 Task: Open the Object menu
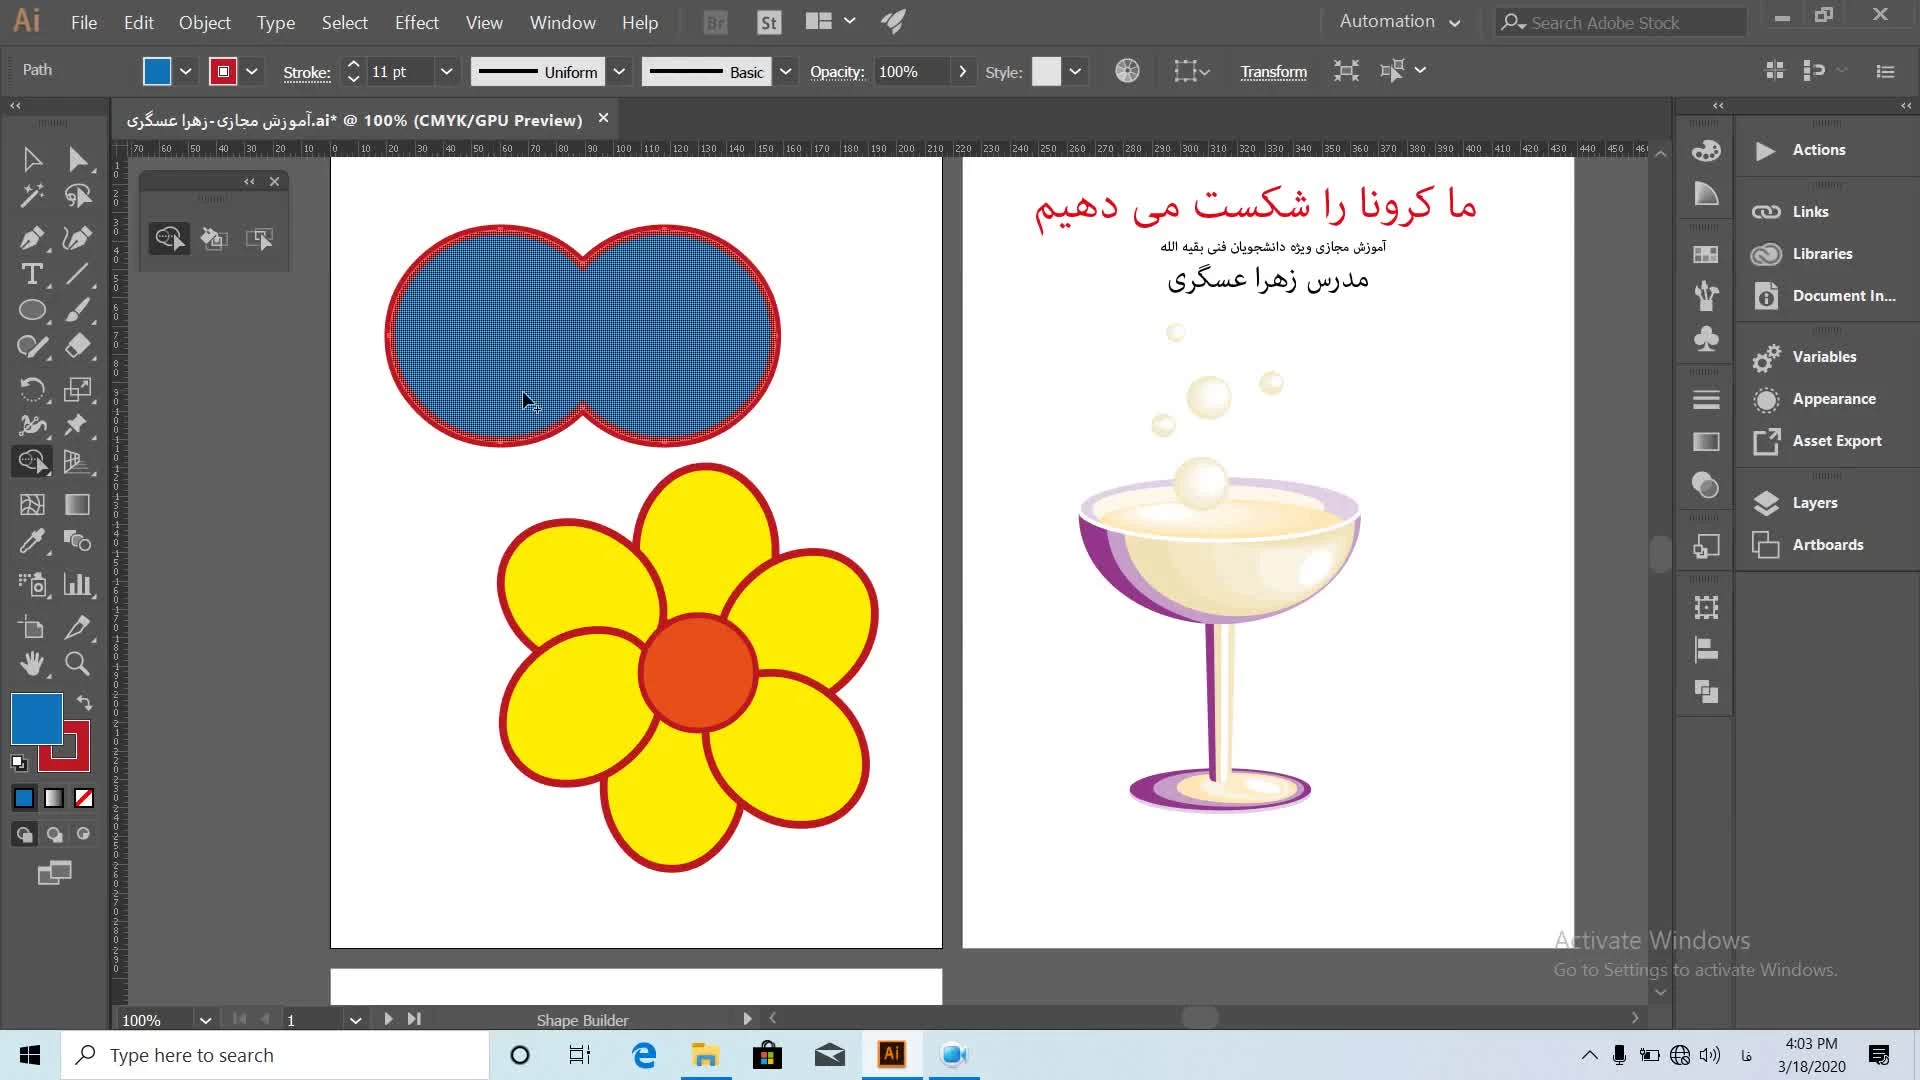tap(204, 22)
